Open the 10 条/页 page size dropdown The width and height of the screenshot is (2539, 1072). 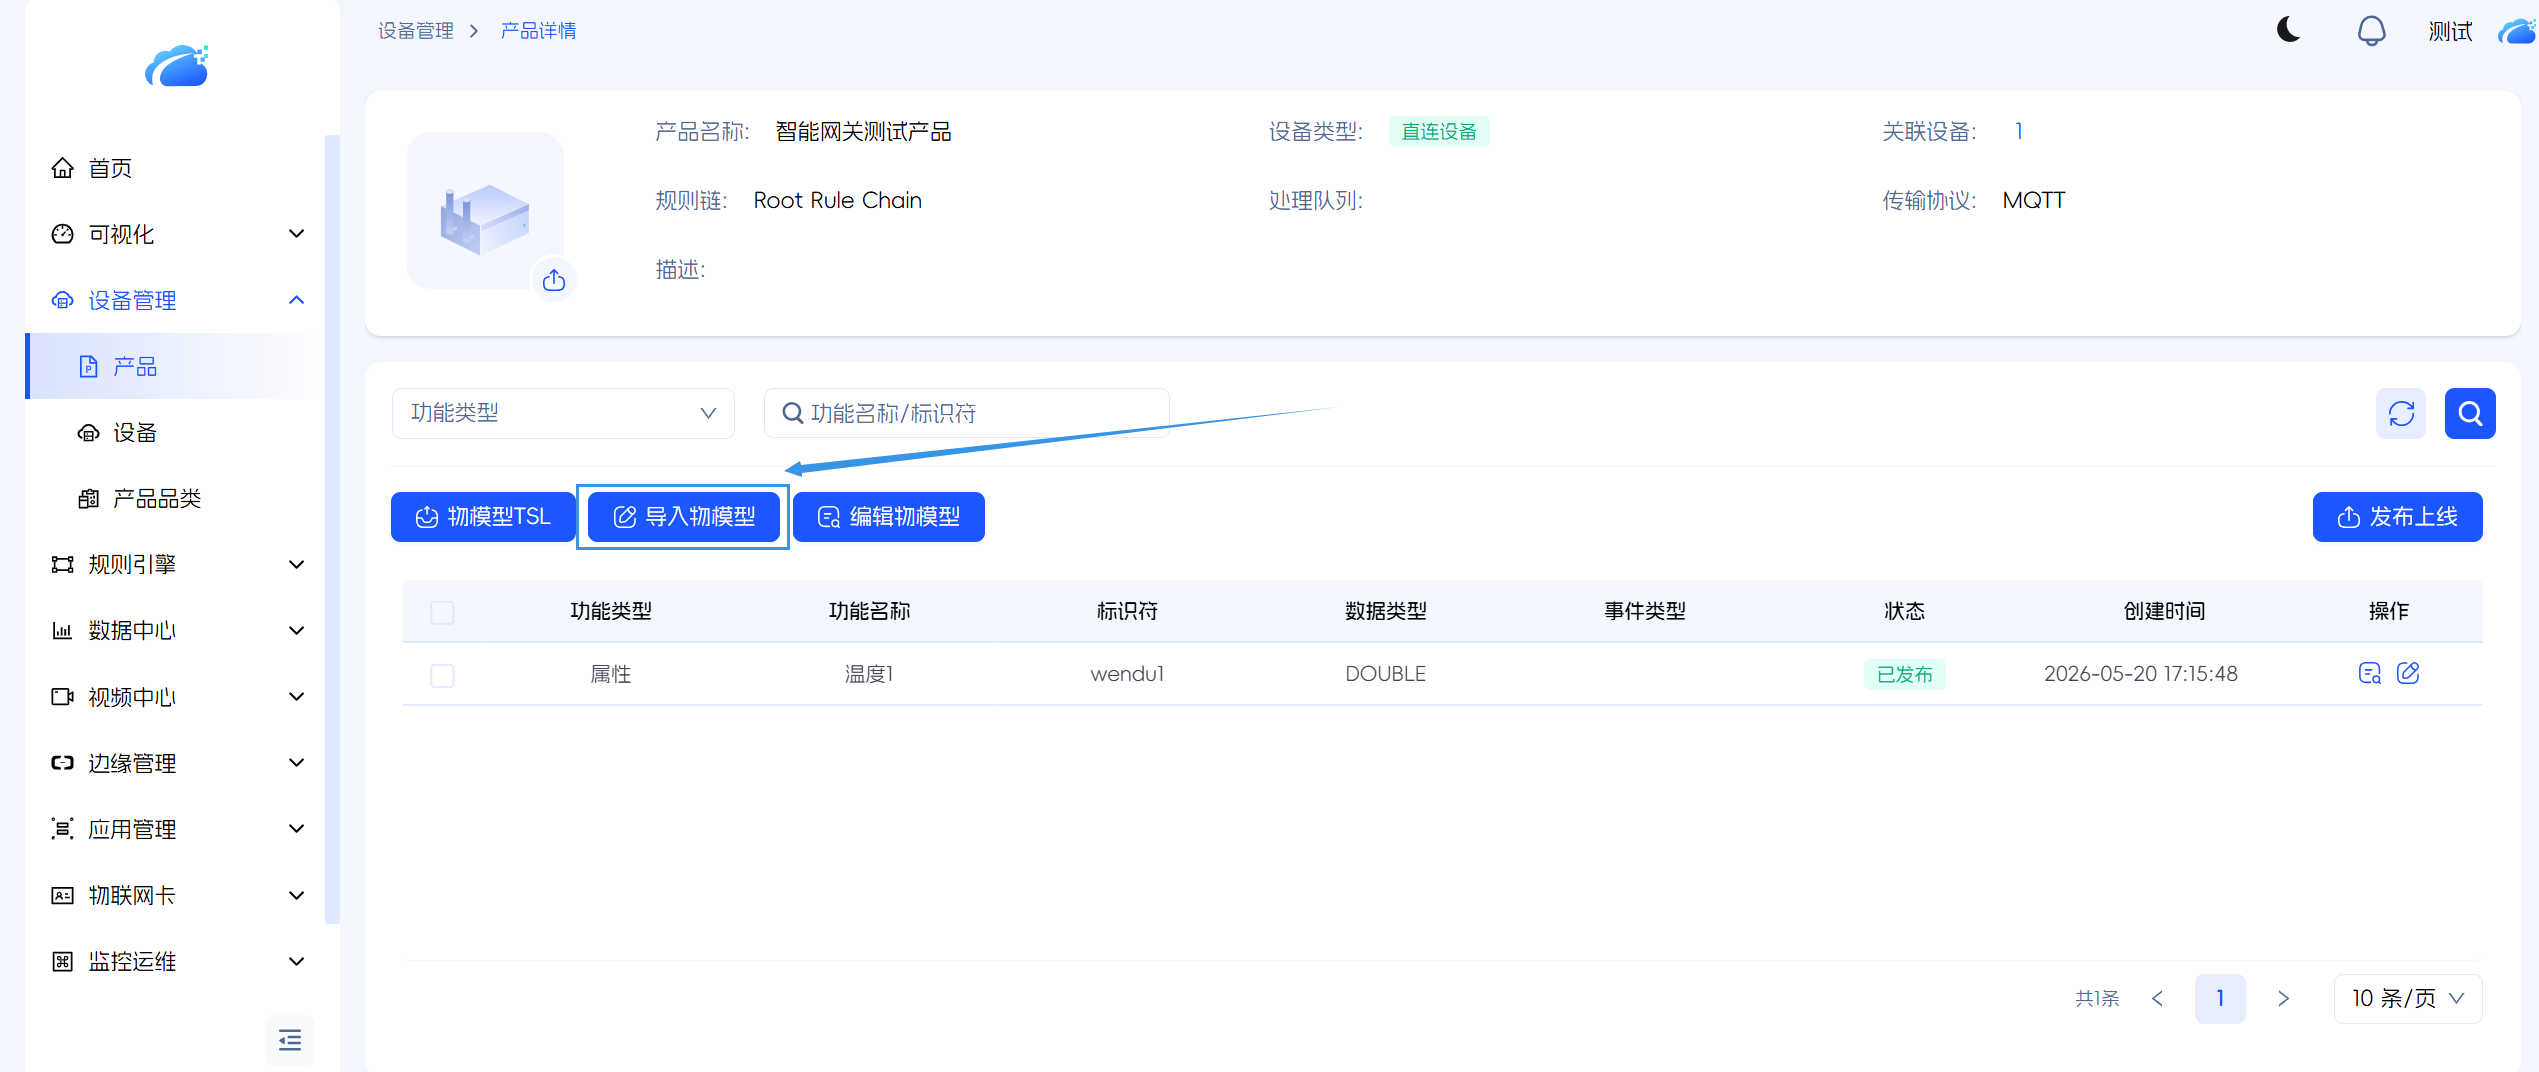(x=2407, y=998)
